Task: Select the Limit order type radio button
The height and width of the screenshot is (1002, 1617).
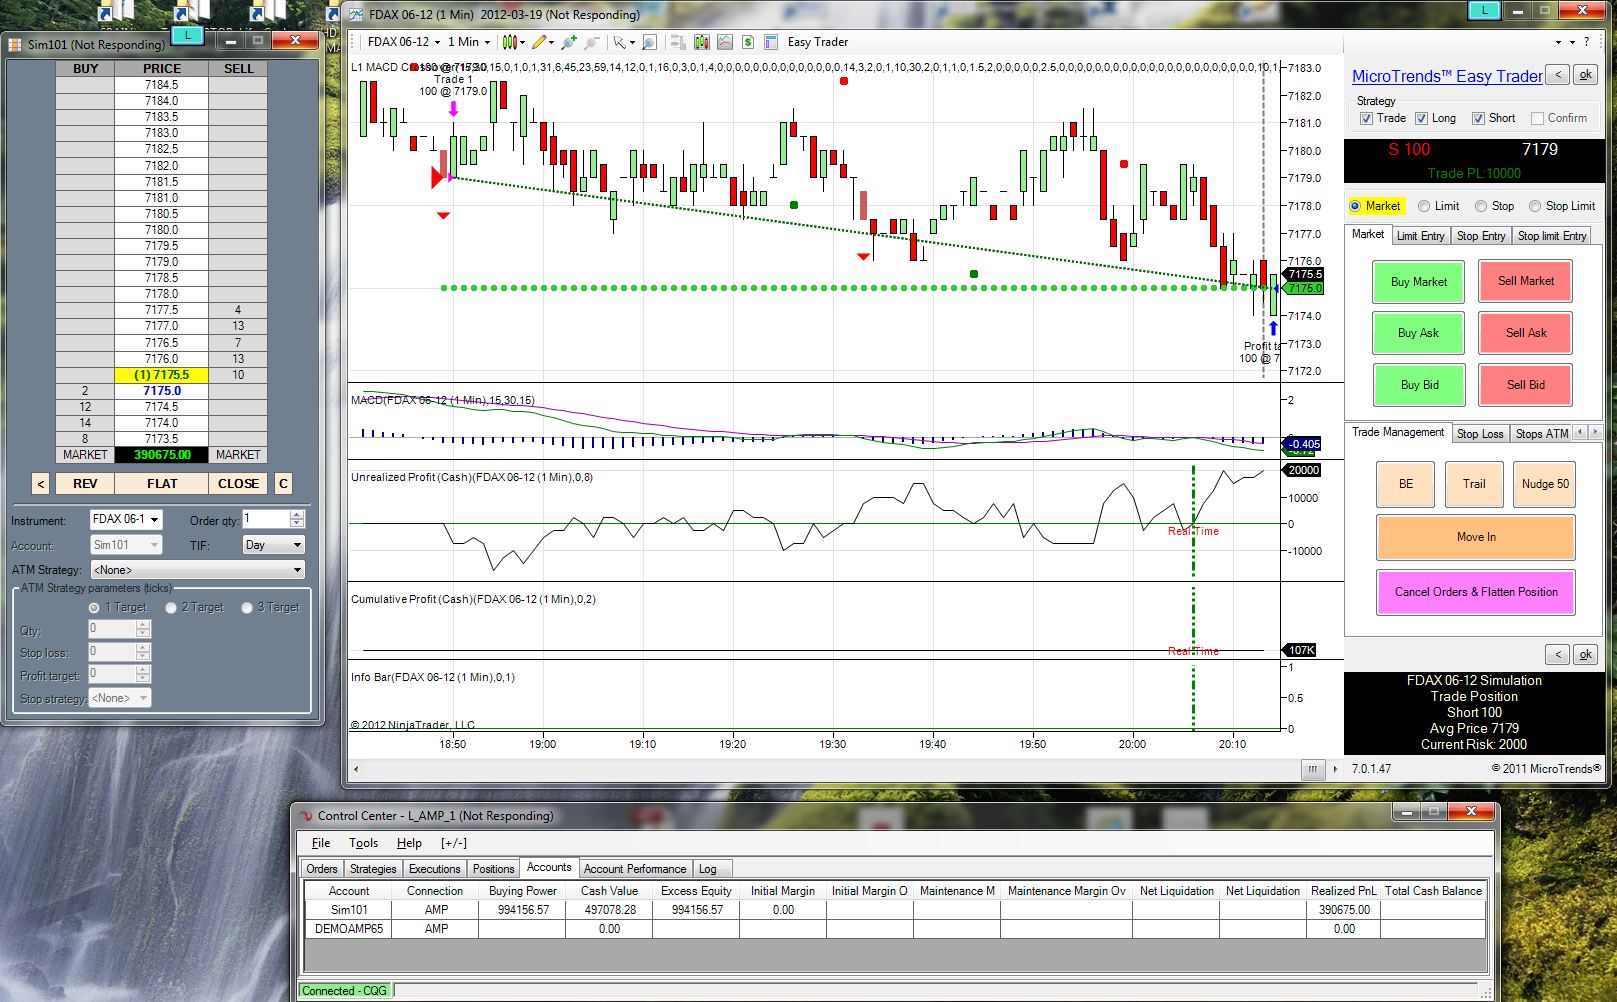Action: tap(1424, 206)
